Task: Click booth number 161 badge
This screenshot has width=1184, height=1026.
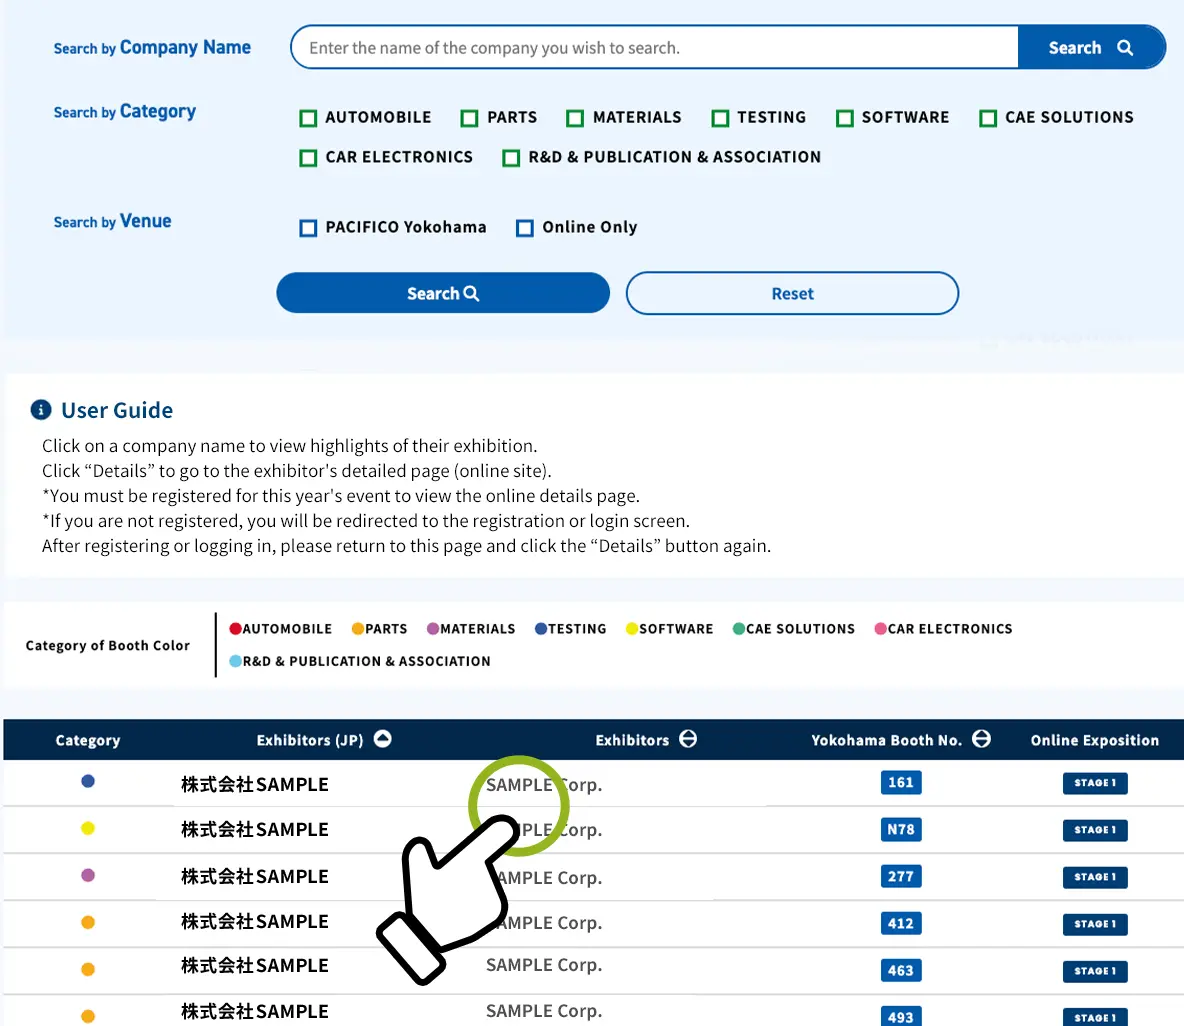Action: (x=900, y=783)
